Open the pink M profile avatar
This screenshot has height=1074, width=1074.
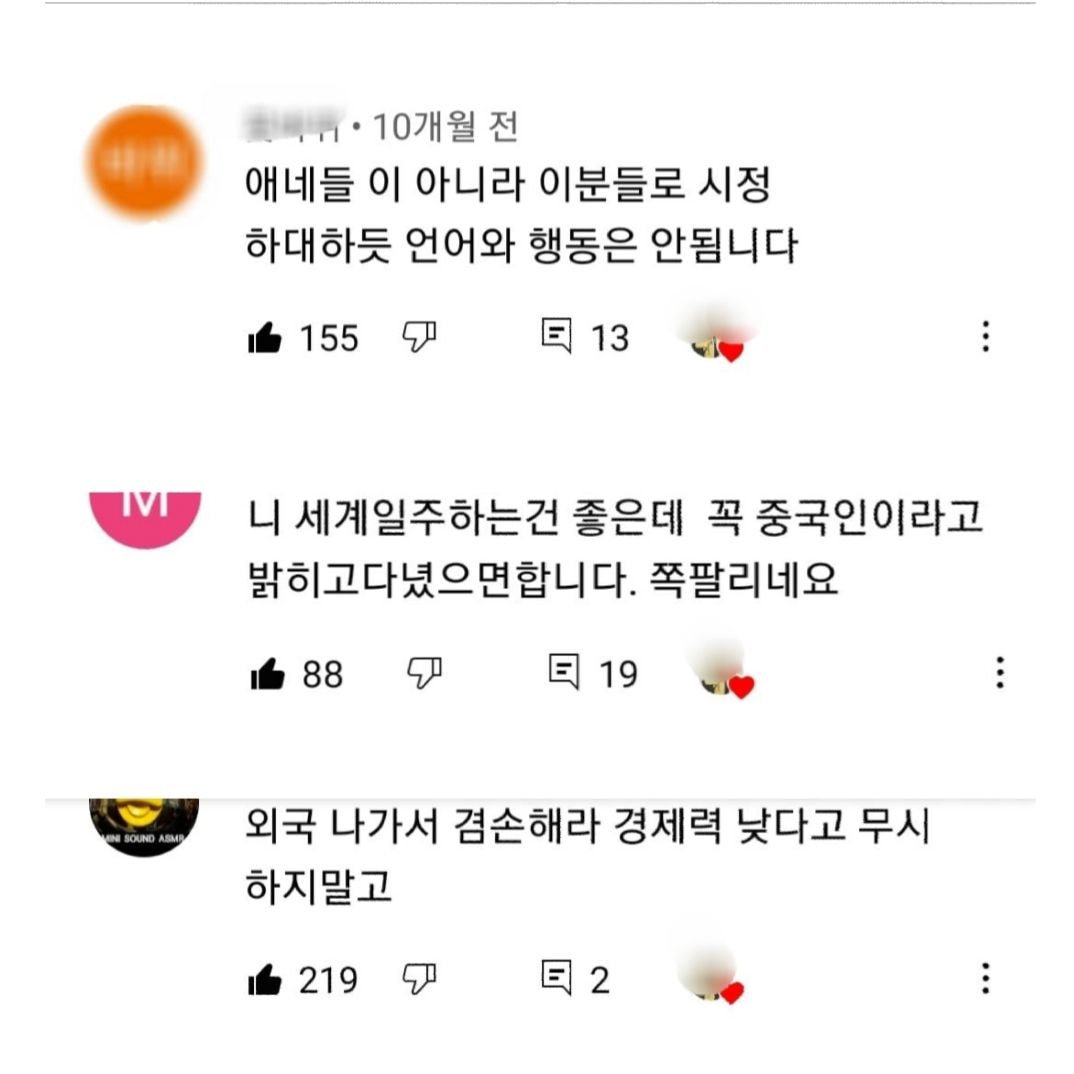click(145, 520)
